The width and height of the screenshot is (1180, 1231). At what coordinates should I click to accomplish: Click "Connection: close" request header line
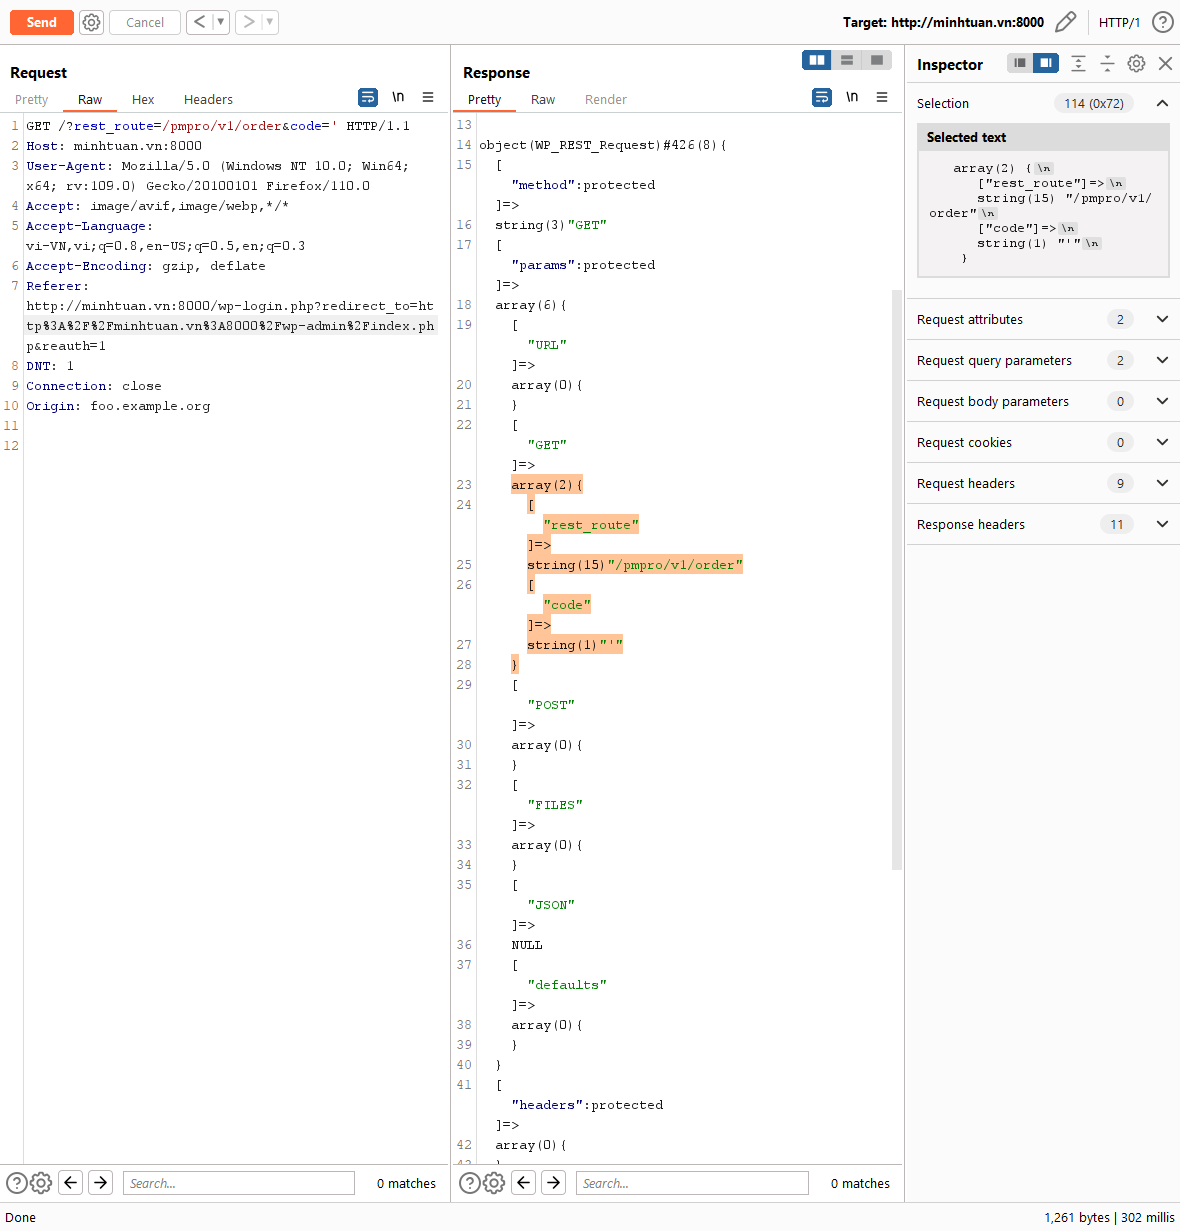[94, 386]
